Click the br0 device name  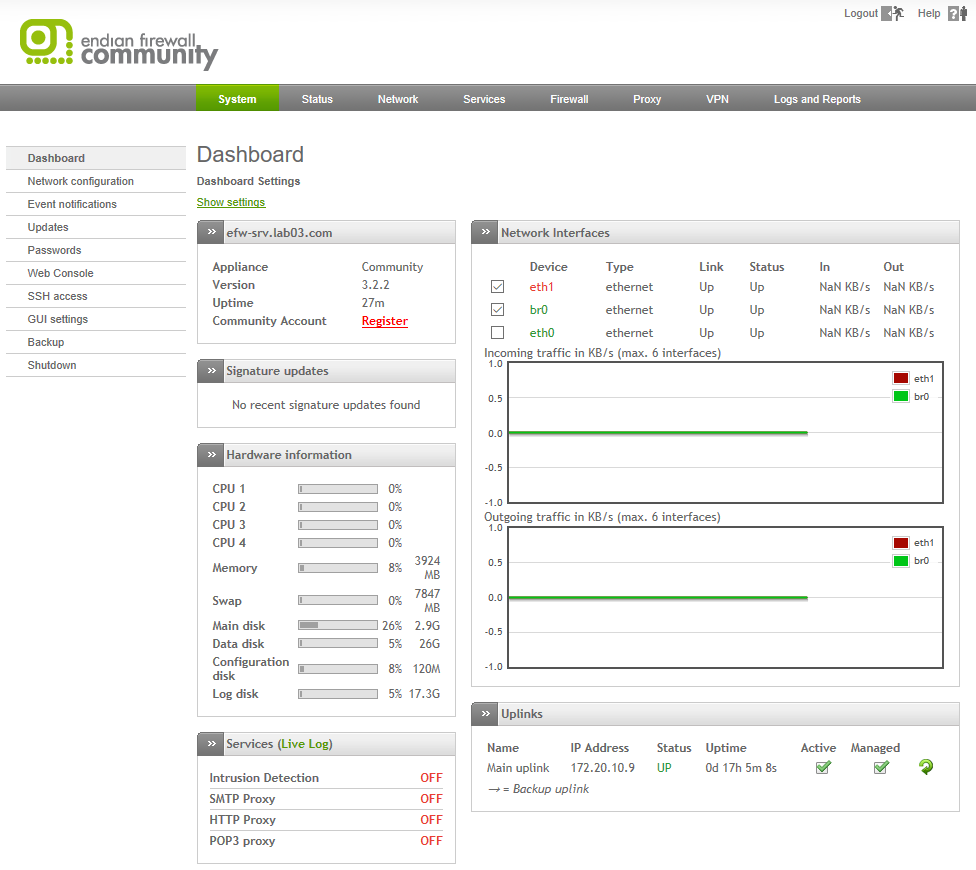tap(538, 310)
